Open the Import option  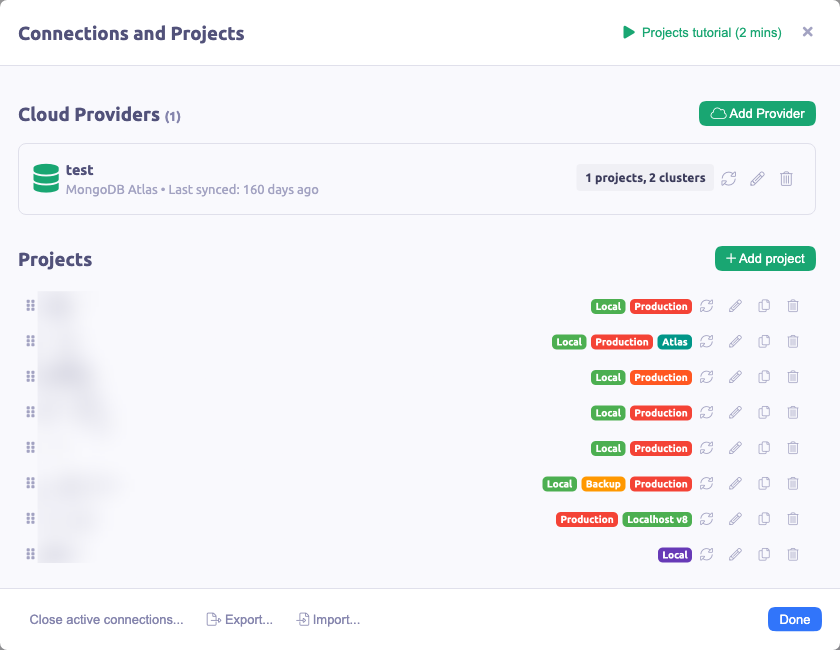click(x=328, y=620)
